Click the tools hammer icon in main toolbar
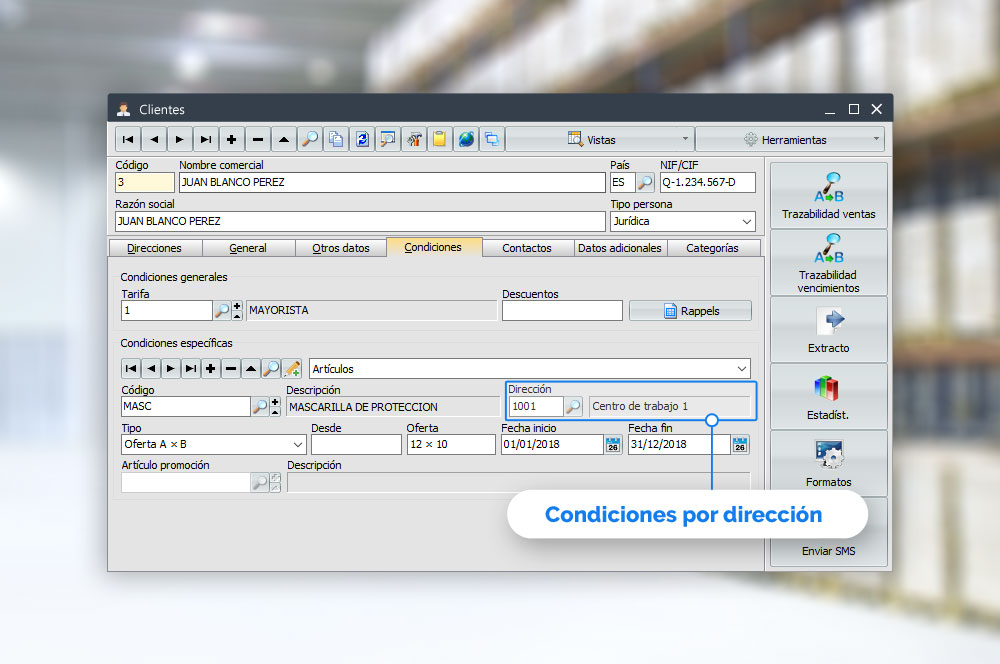The height and width of the screenshot is (664, 1000). (x=414, y=139)
